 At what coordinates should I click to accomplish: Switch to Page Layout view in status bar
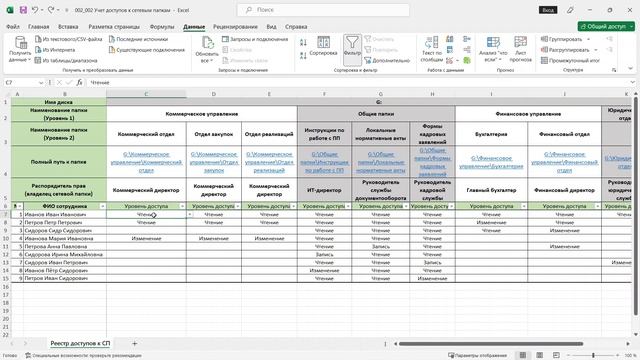(539, 356)
